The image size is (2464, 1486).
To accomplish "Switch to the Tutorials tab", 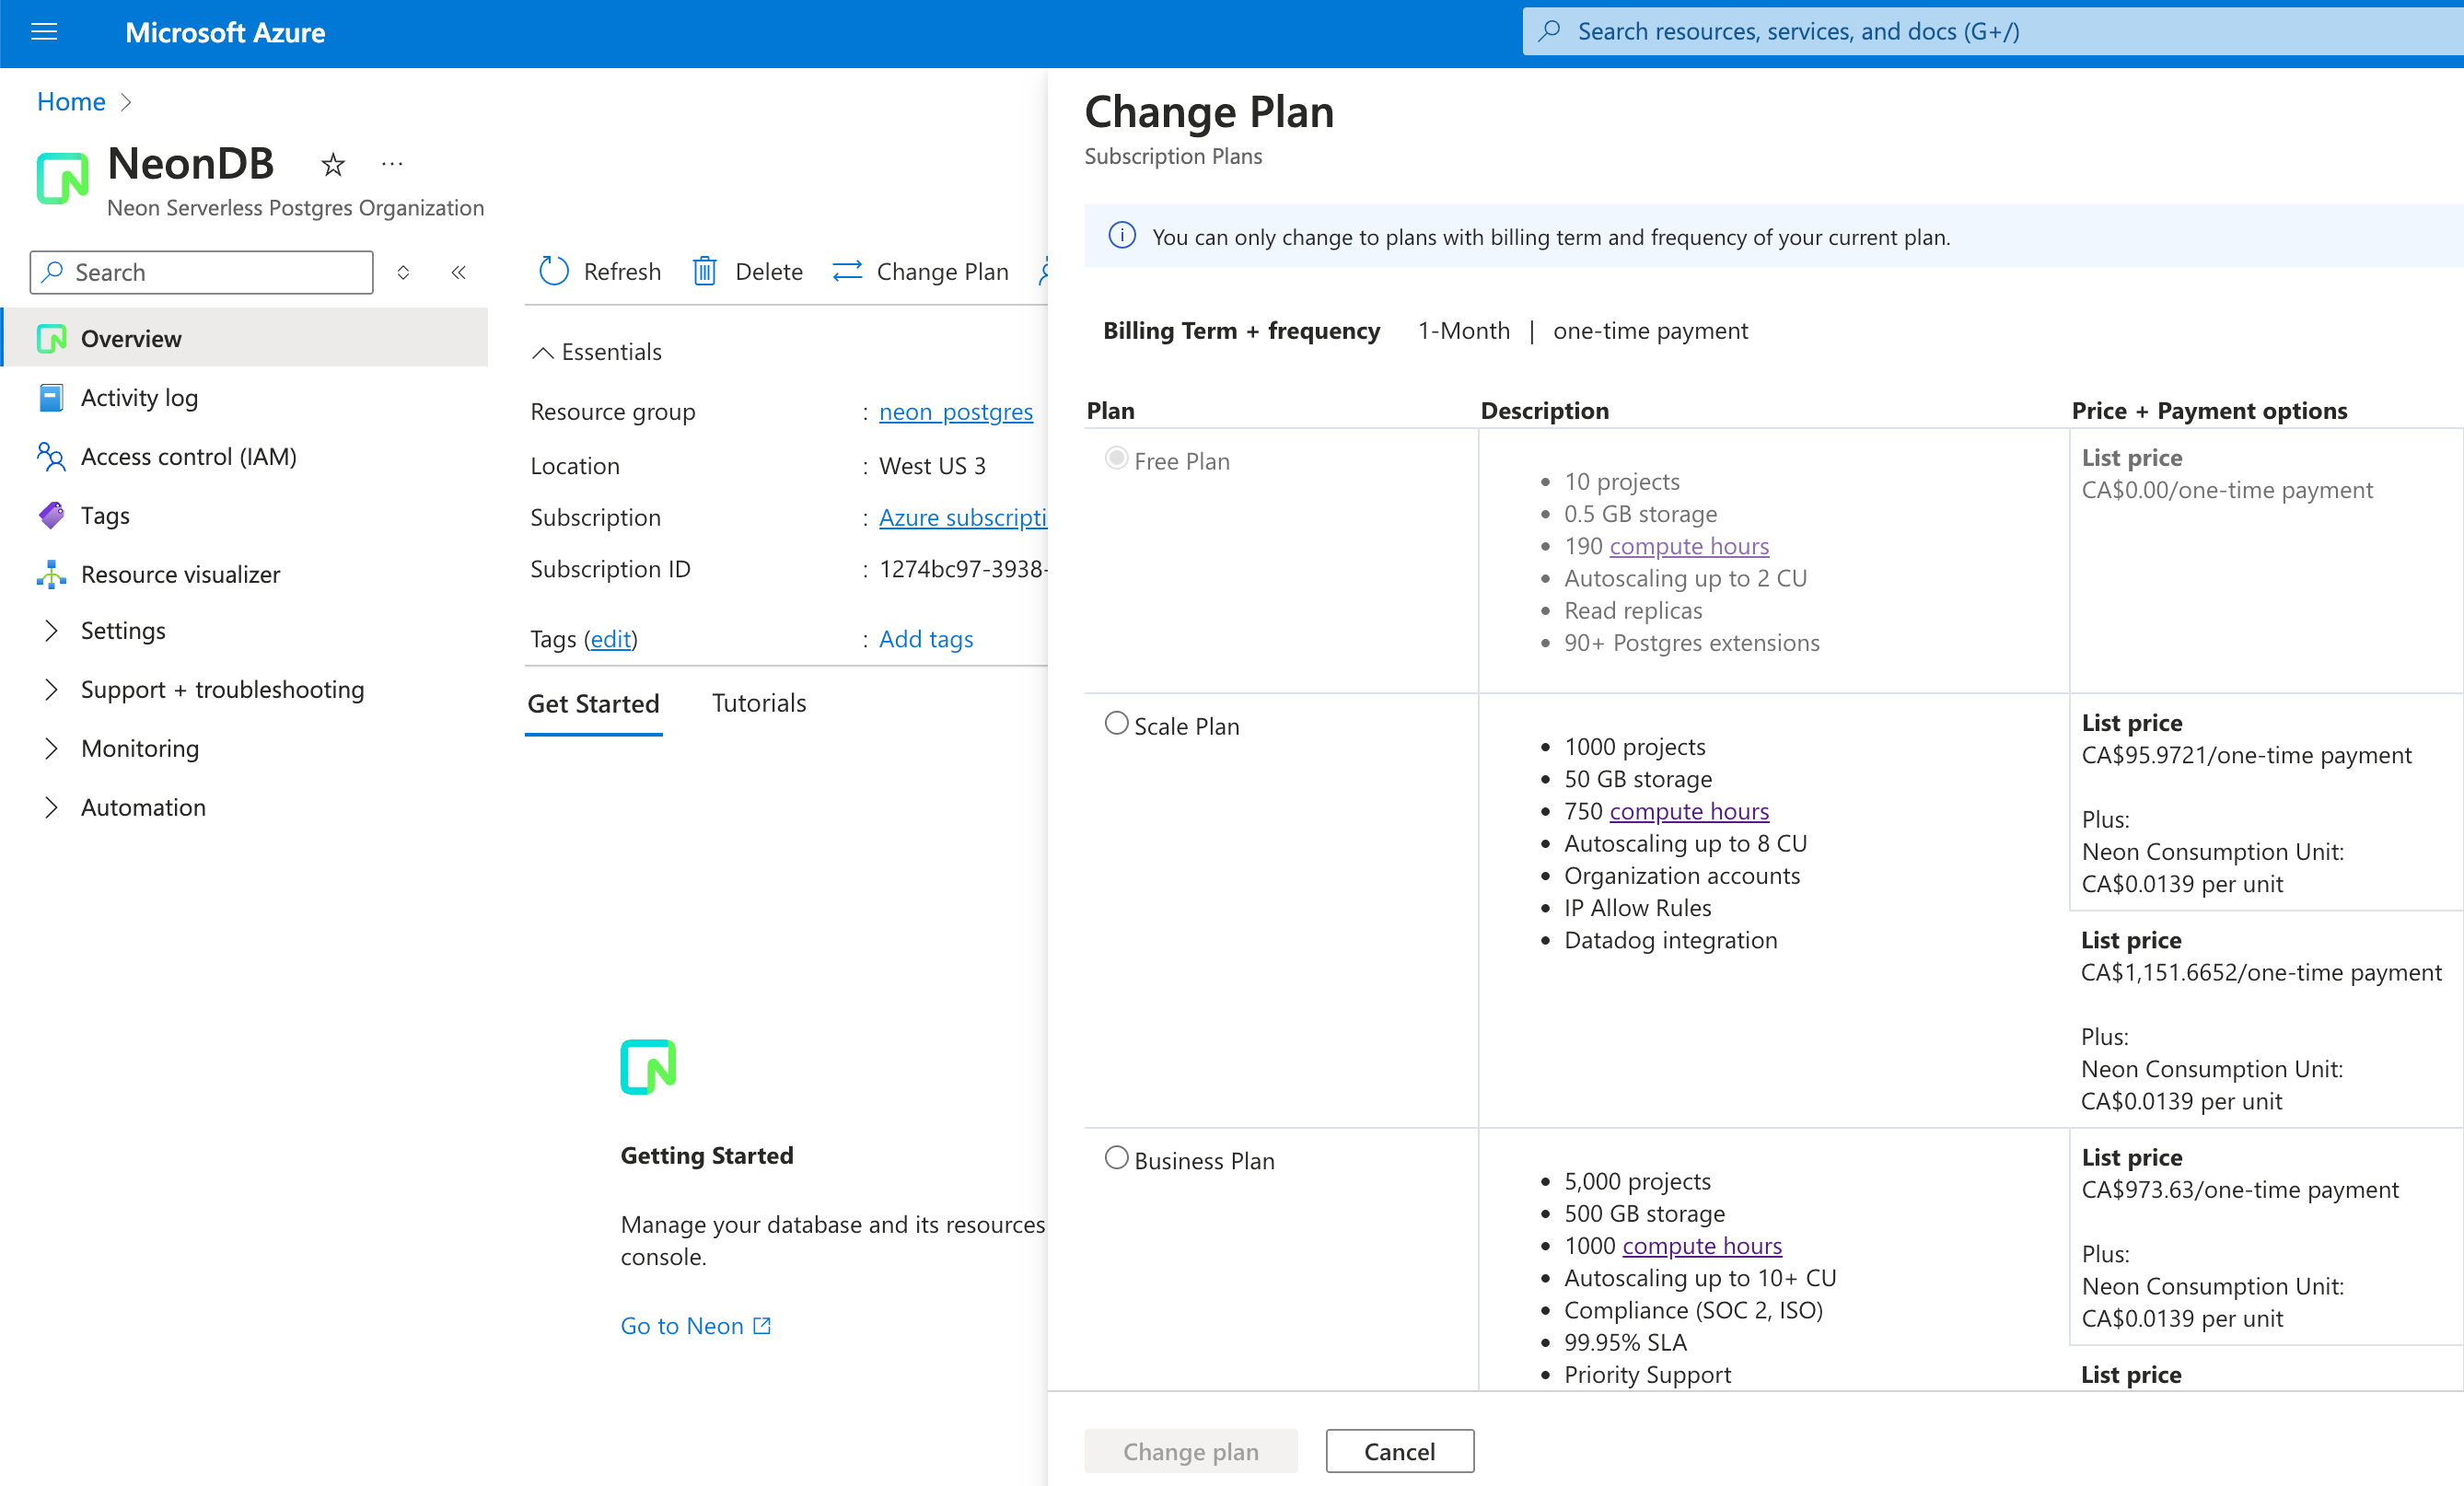I will (x=758, y=703).
